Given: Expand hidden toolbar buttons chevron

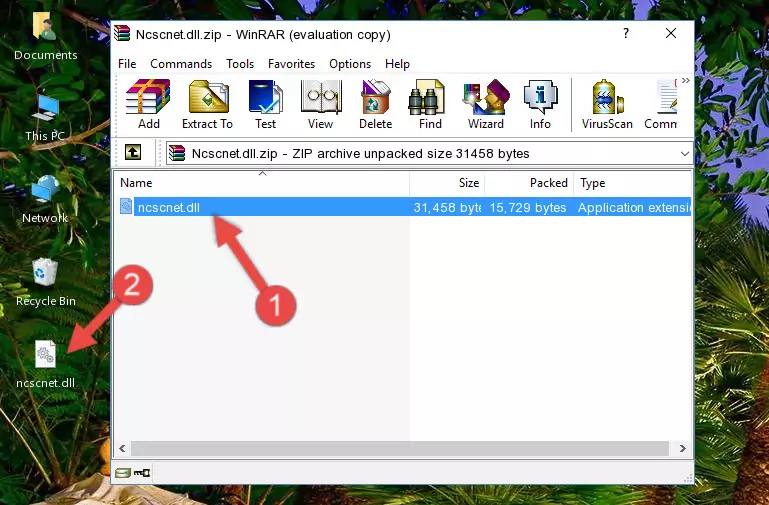Looking at the screenshot, I should pyautogui.click(x=686, y=81).
